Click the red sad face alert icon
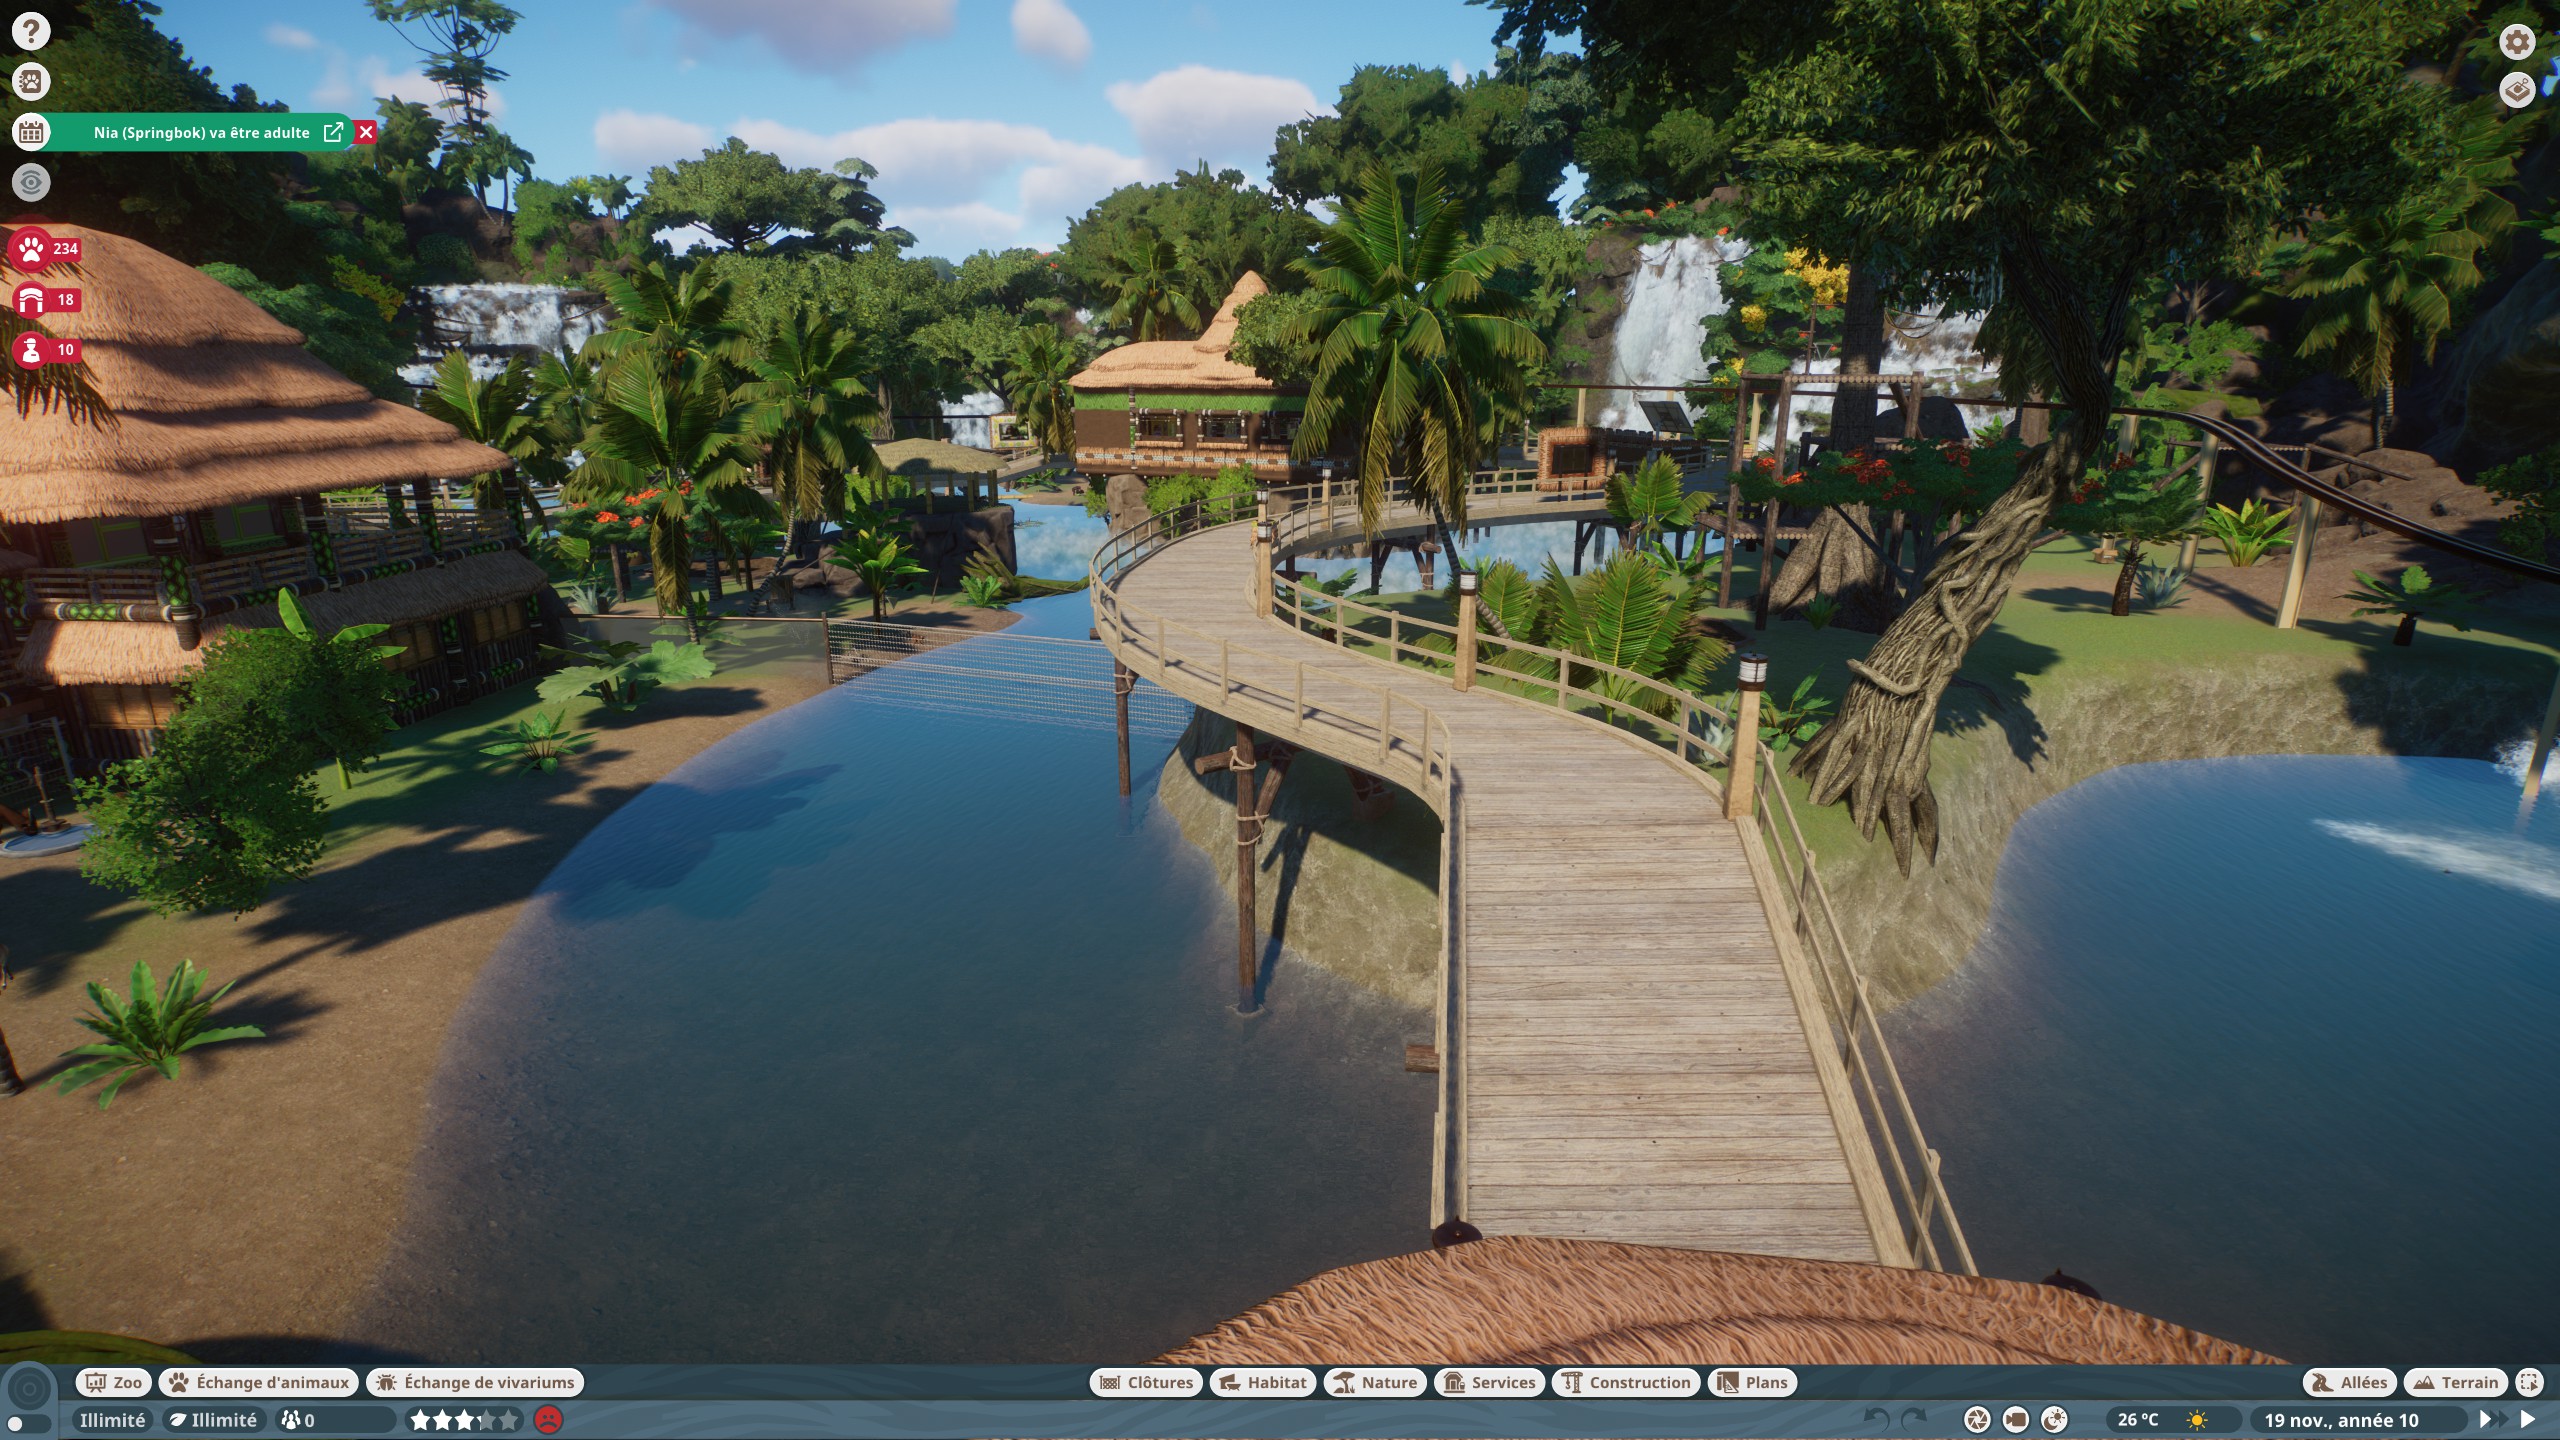 [x=548, y=1420]
